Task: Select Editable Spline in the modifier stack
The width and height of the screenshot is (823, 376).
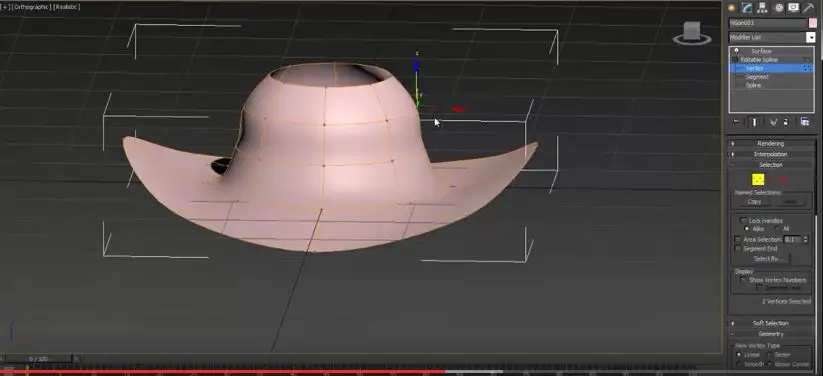Action: pos(759,59)
